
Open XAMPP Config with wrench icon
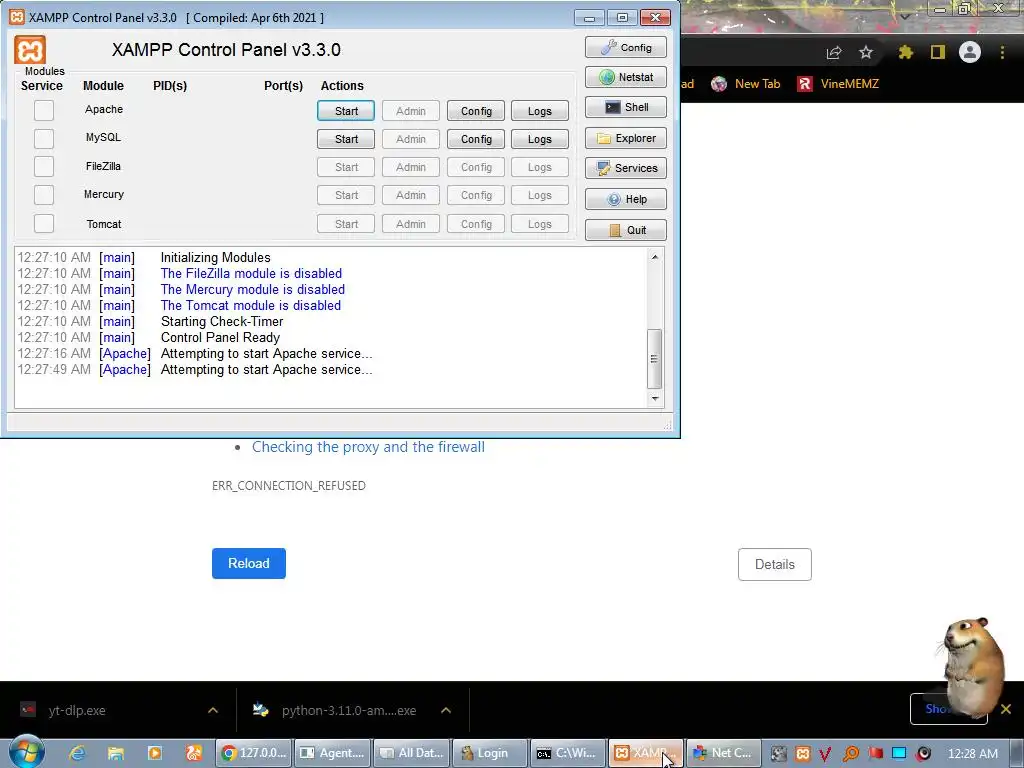626,48
